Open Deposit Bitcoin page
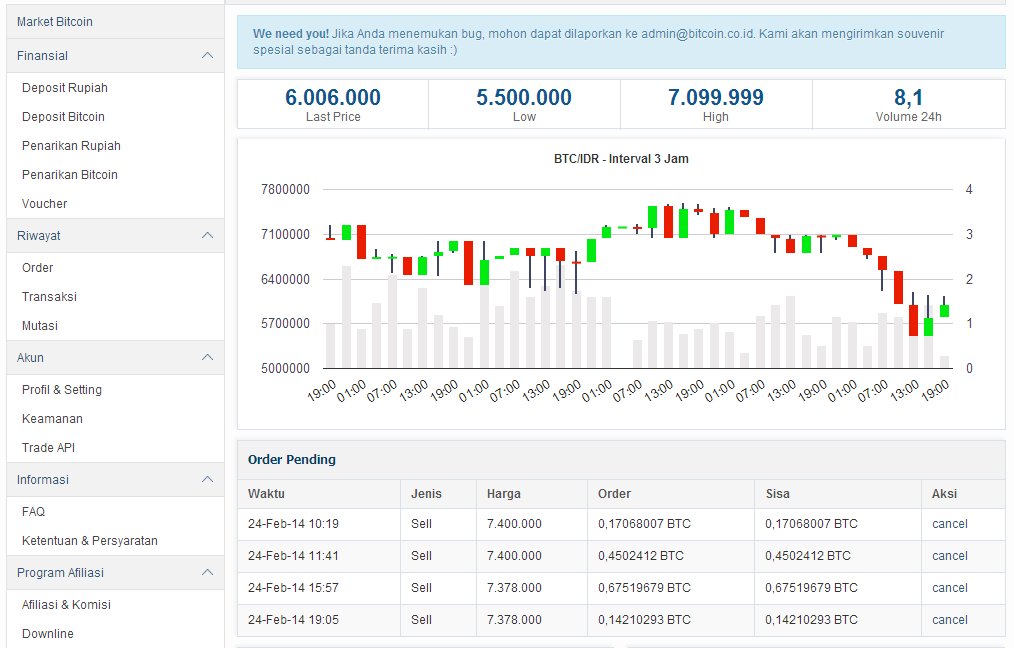 tap(63, 117)
